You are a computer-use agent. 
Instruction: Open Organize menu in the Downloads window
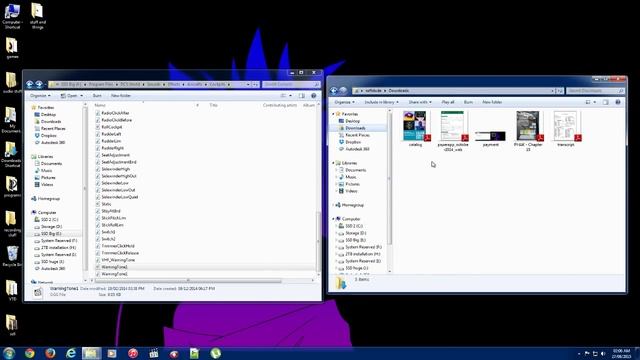pyautogui.click(x=344, y=102)
